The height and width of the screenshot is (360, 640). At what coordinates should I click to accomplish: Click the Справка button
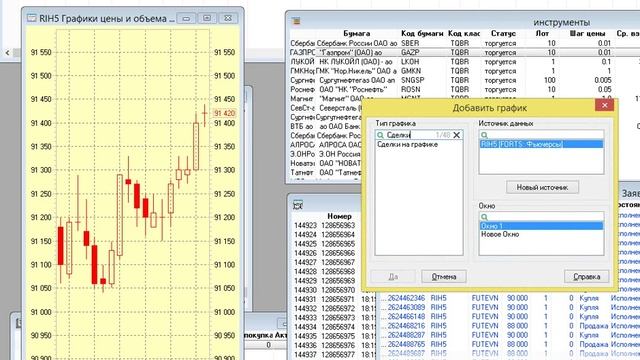click(587, 277)
